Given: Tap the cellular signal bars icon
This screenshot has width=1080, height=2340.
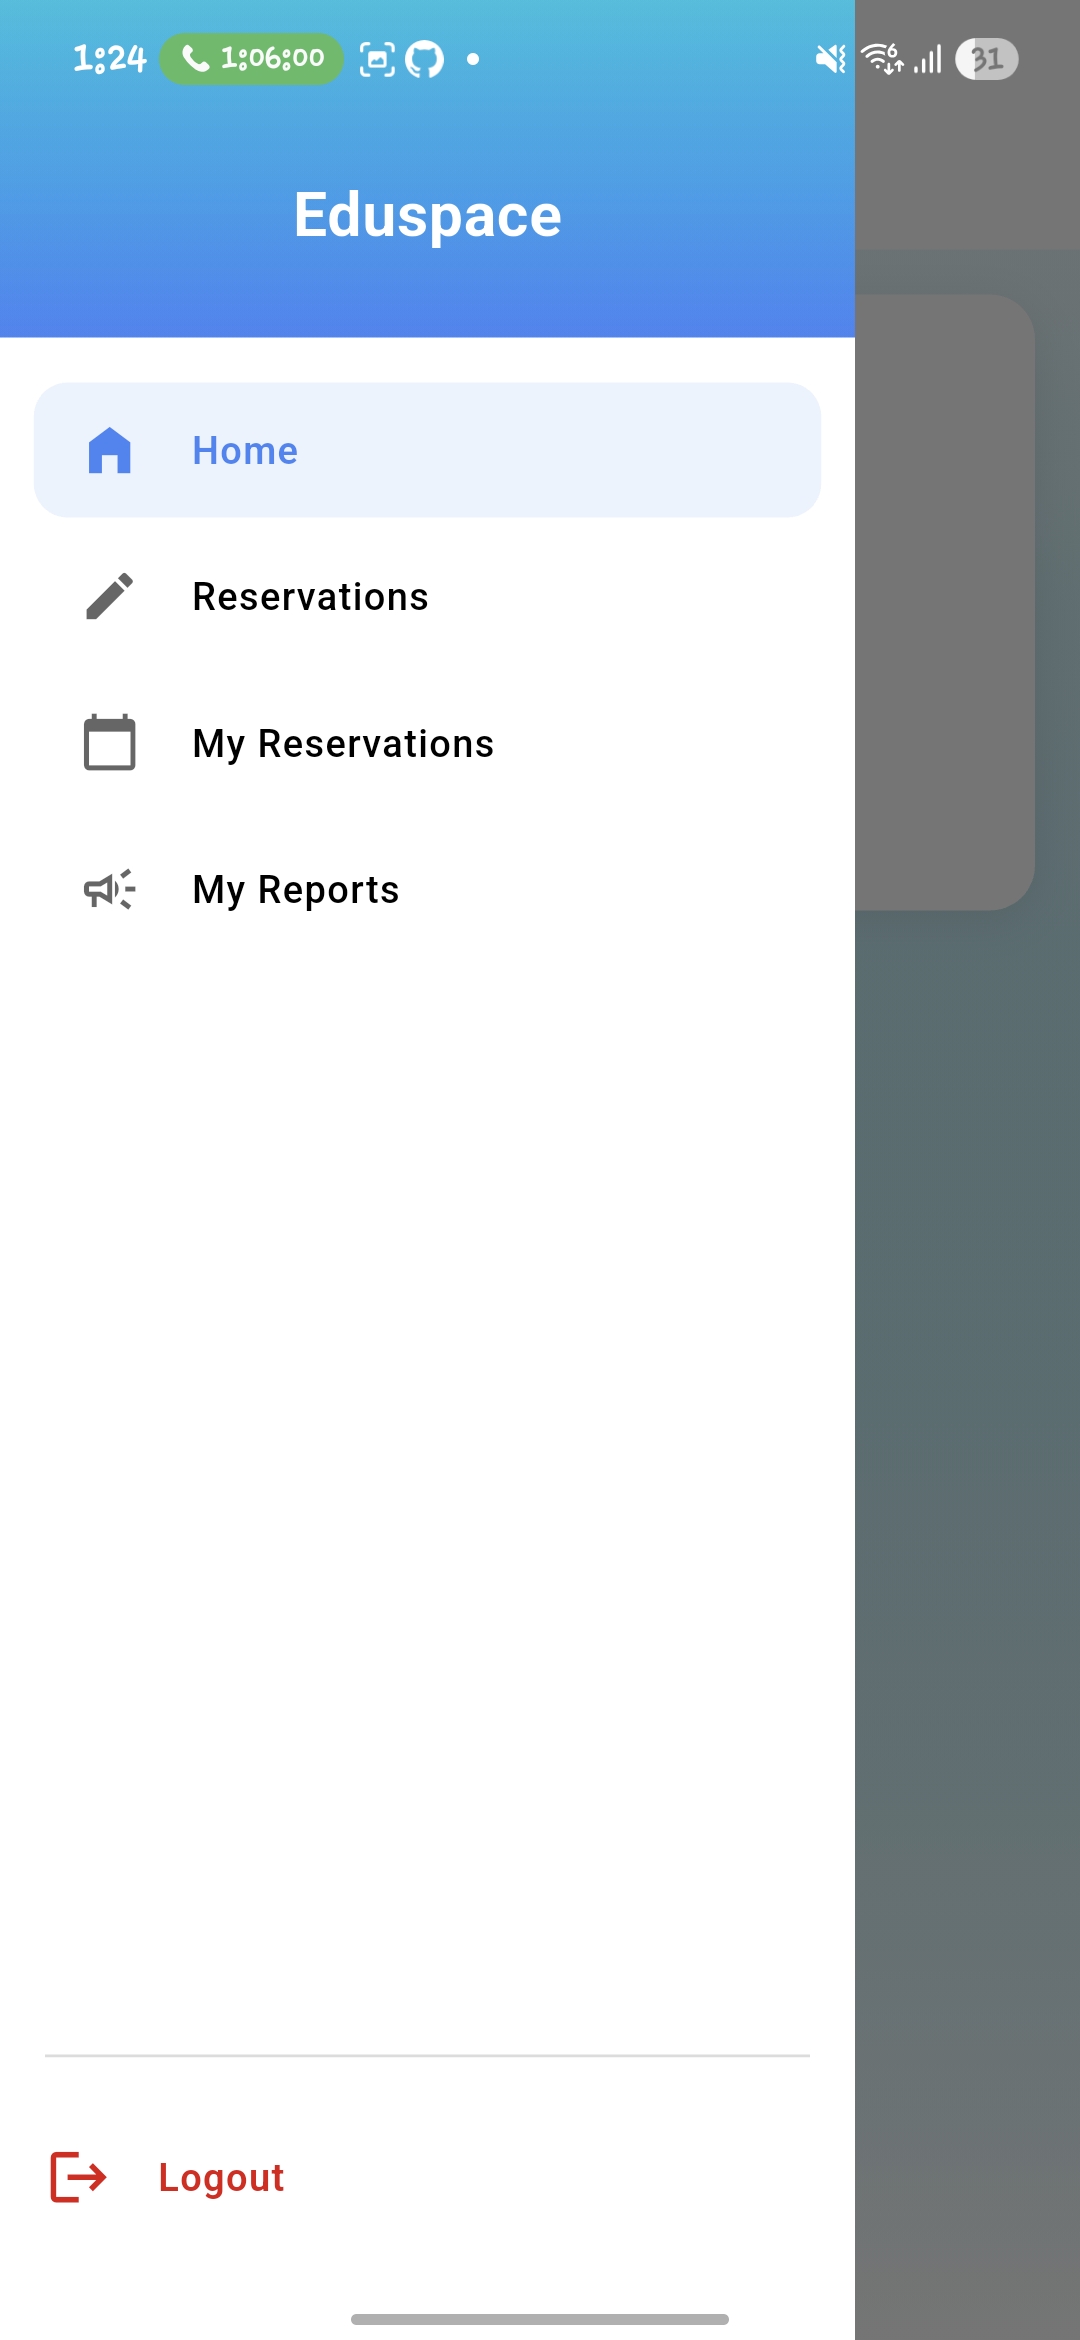Looking at the screenshot, I should (928, 60).
